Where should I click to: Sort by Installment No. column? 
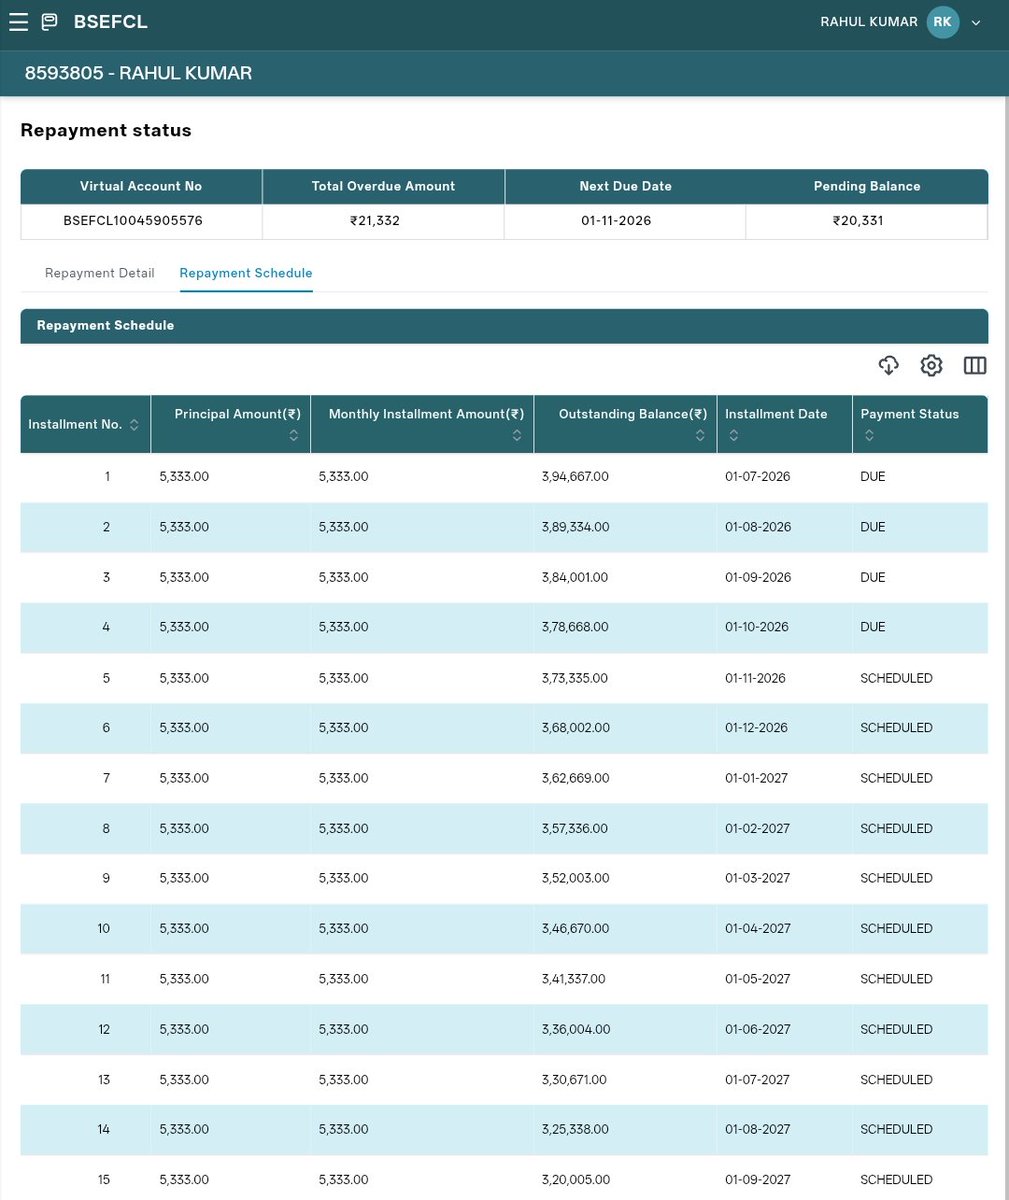(x=134, y=425)
